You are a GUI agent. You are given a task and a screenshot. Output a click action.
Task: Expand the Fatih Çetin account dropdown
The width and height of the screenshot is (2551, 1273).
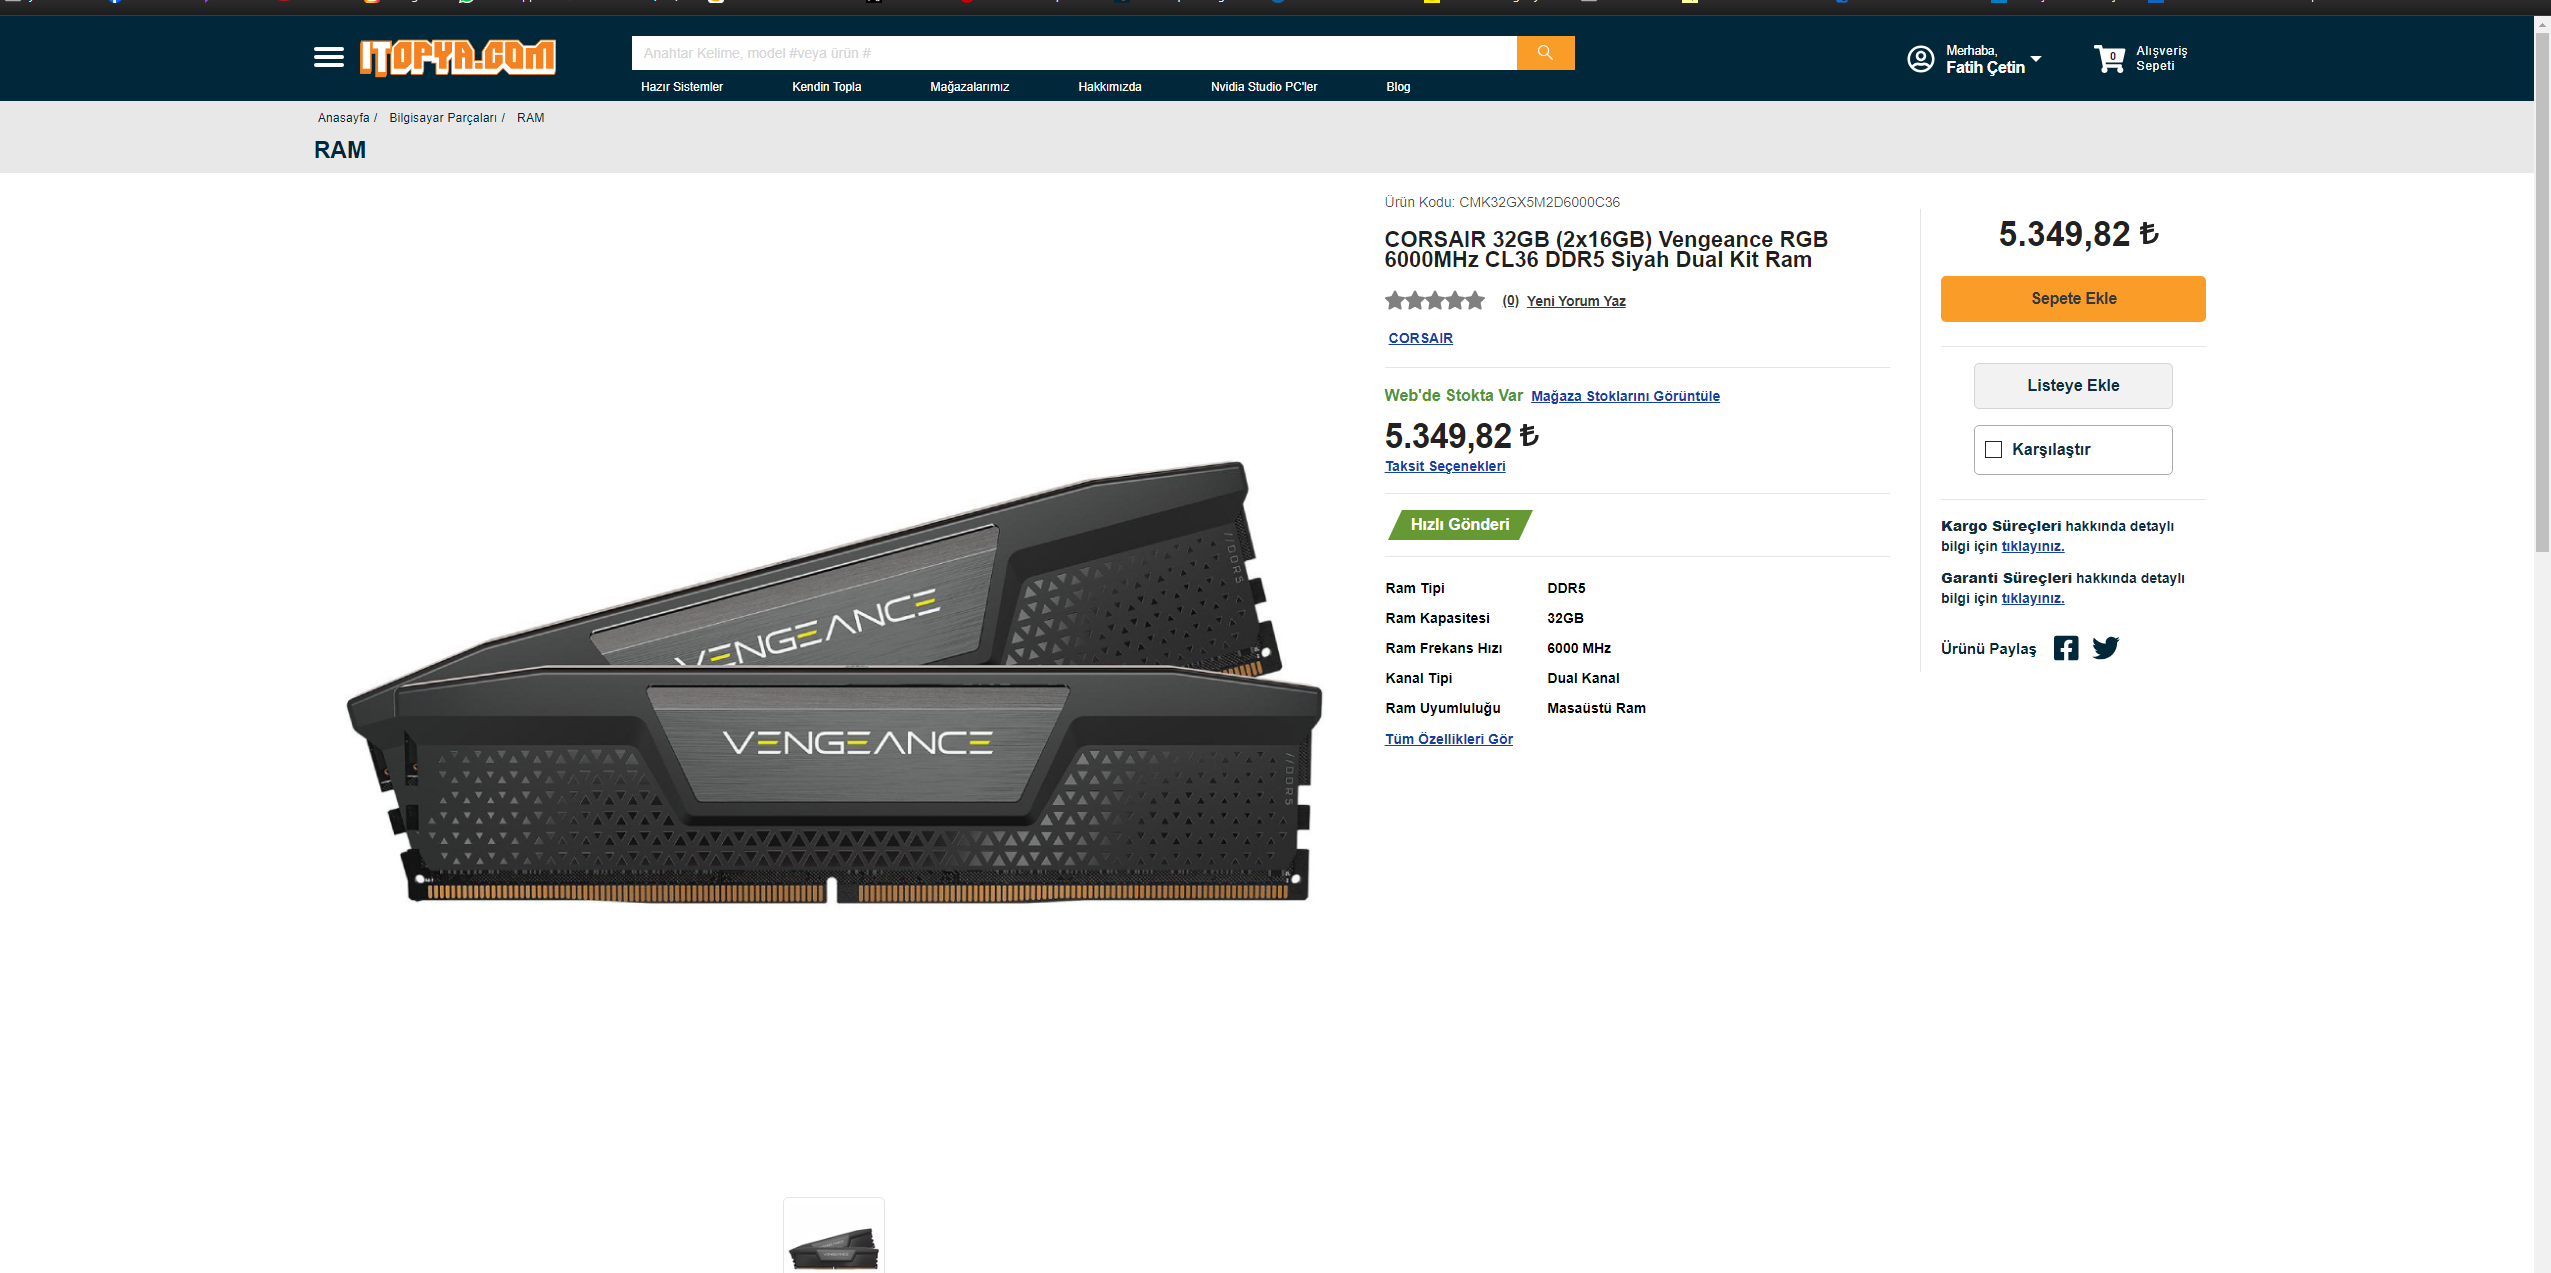pyautogui.click(x=2036, y=59)
